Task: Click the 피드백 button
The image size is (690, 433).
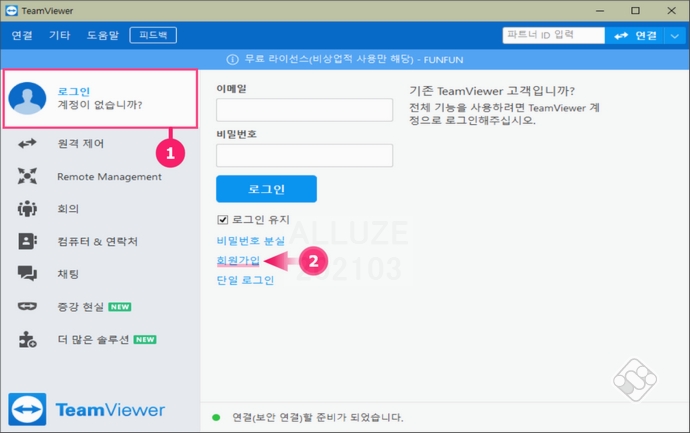Action: click(153, 35)
